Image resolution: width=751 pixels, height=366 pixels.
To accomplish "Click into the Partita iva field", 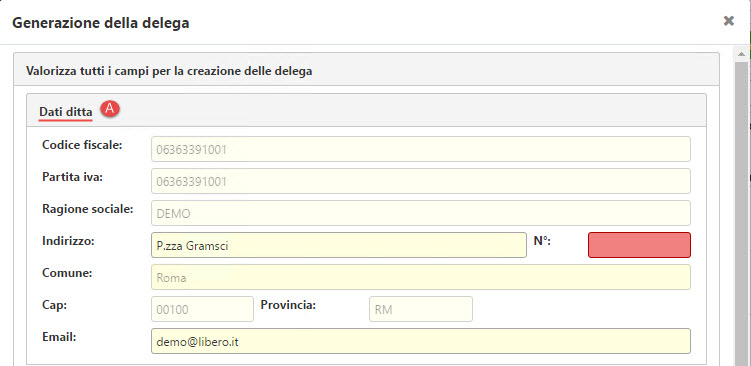I will click(421, 181).
